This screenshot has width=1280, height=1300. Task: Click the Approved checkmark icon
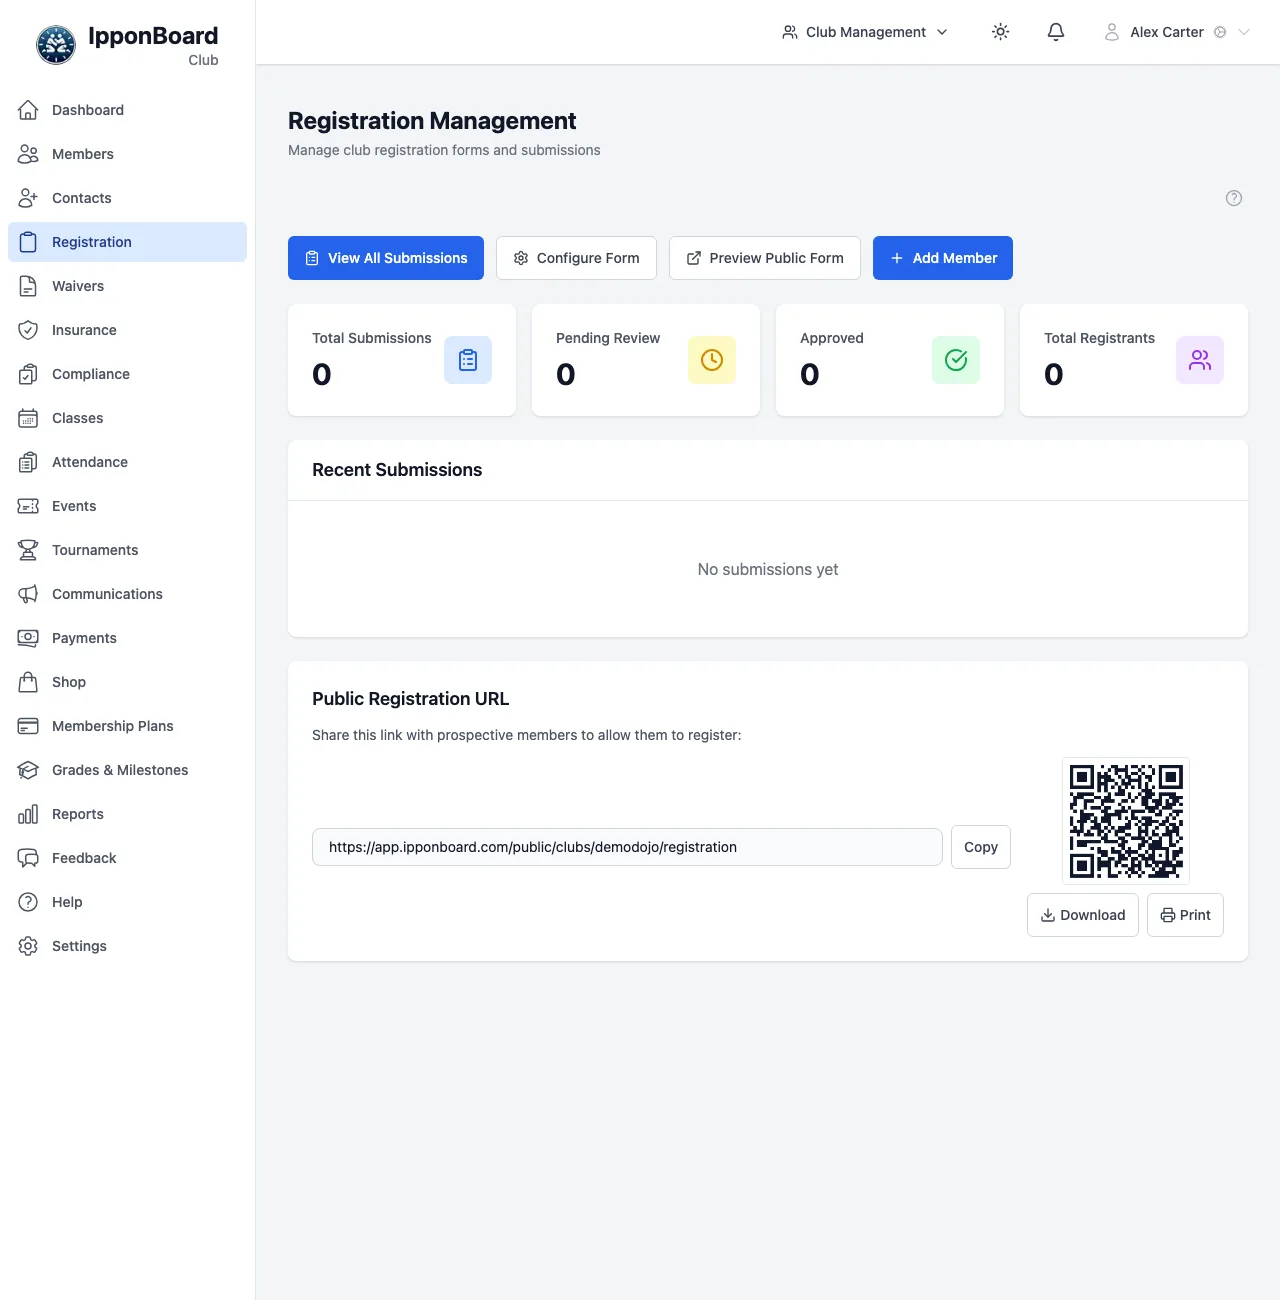click(x=956, y=360)
